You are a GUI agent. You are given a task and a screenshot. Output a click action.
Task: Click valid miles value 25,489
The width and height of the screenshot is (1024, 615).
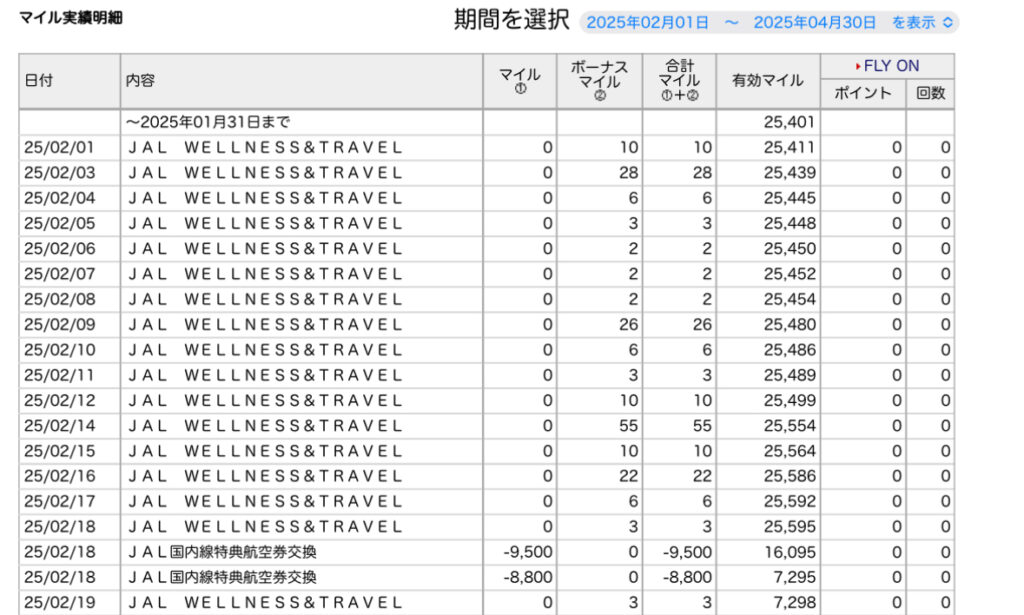pyautogui.click(x=790, y=375)
